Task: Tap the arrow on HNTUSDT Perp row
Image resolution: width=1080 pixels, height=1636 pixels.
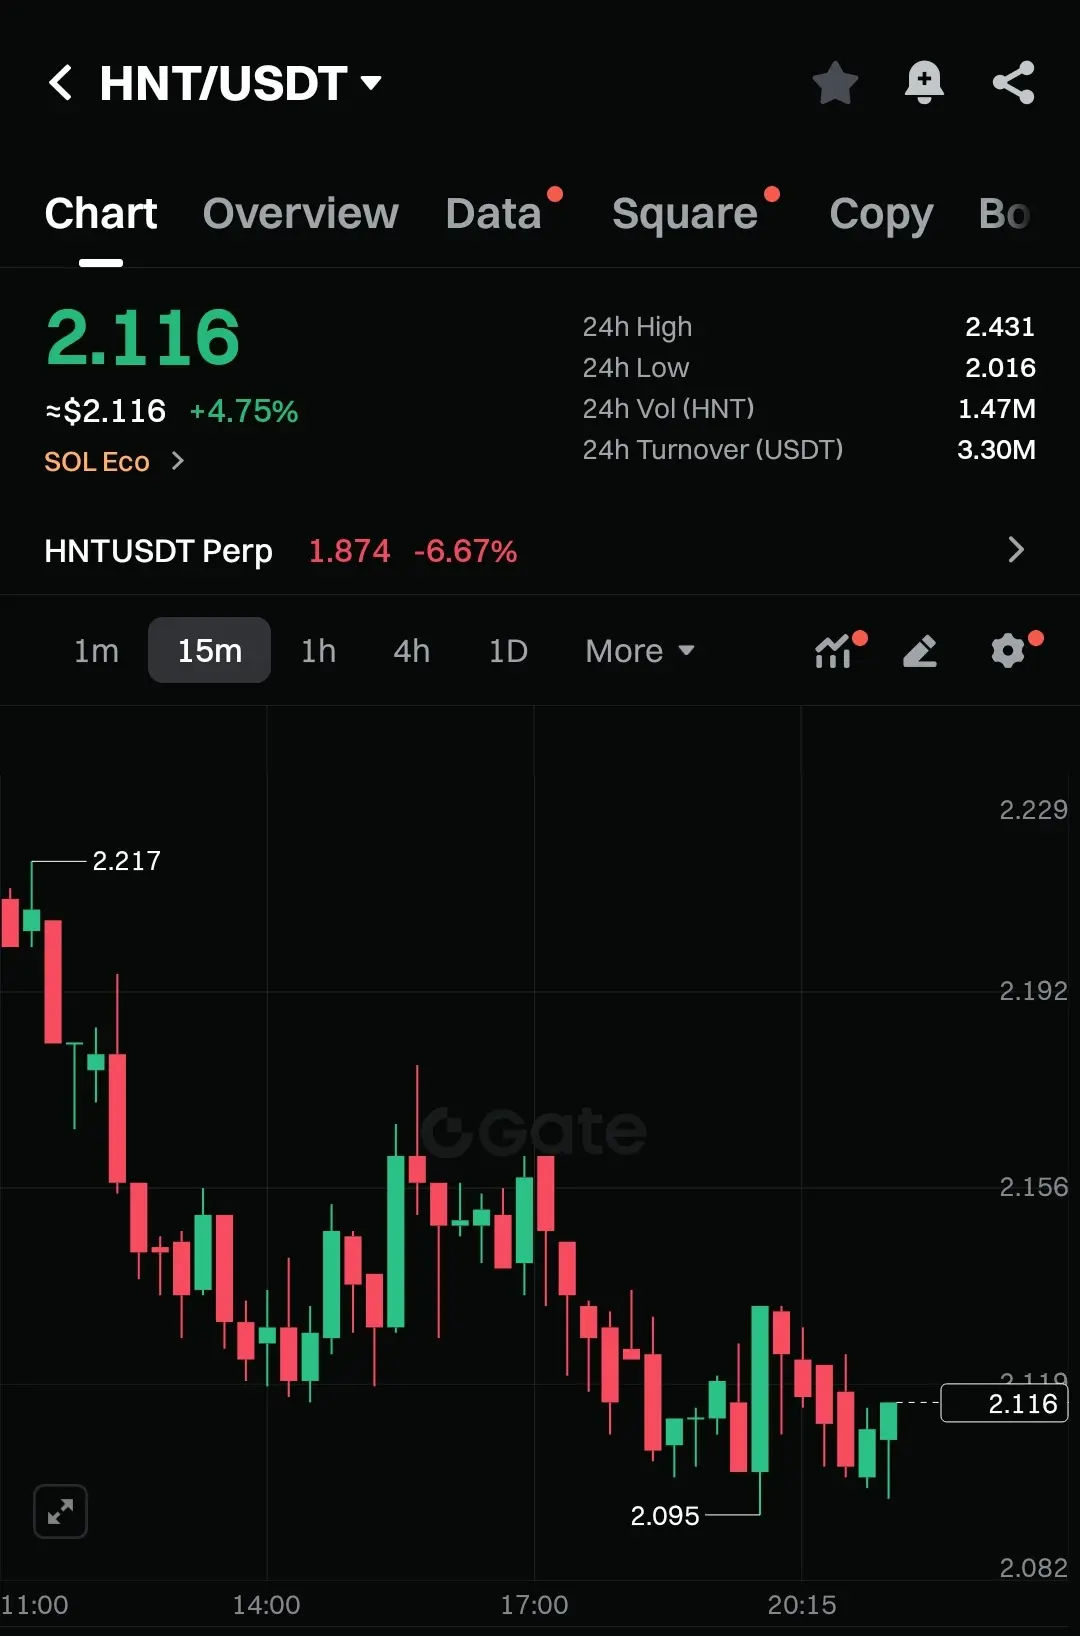Action: pyautogui.click(x=1016, y=550)
